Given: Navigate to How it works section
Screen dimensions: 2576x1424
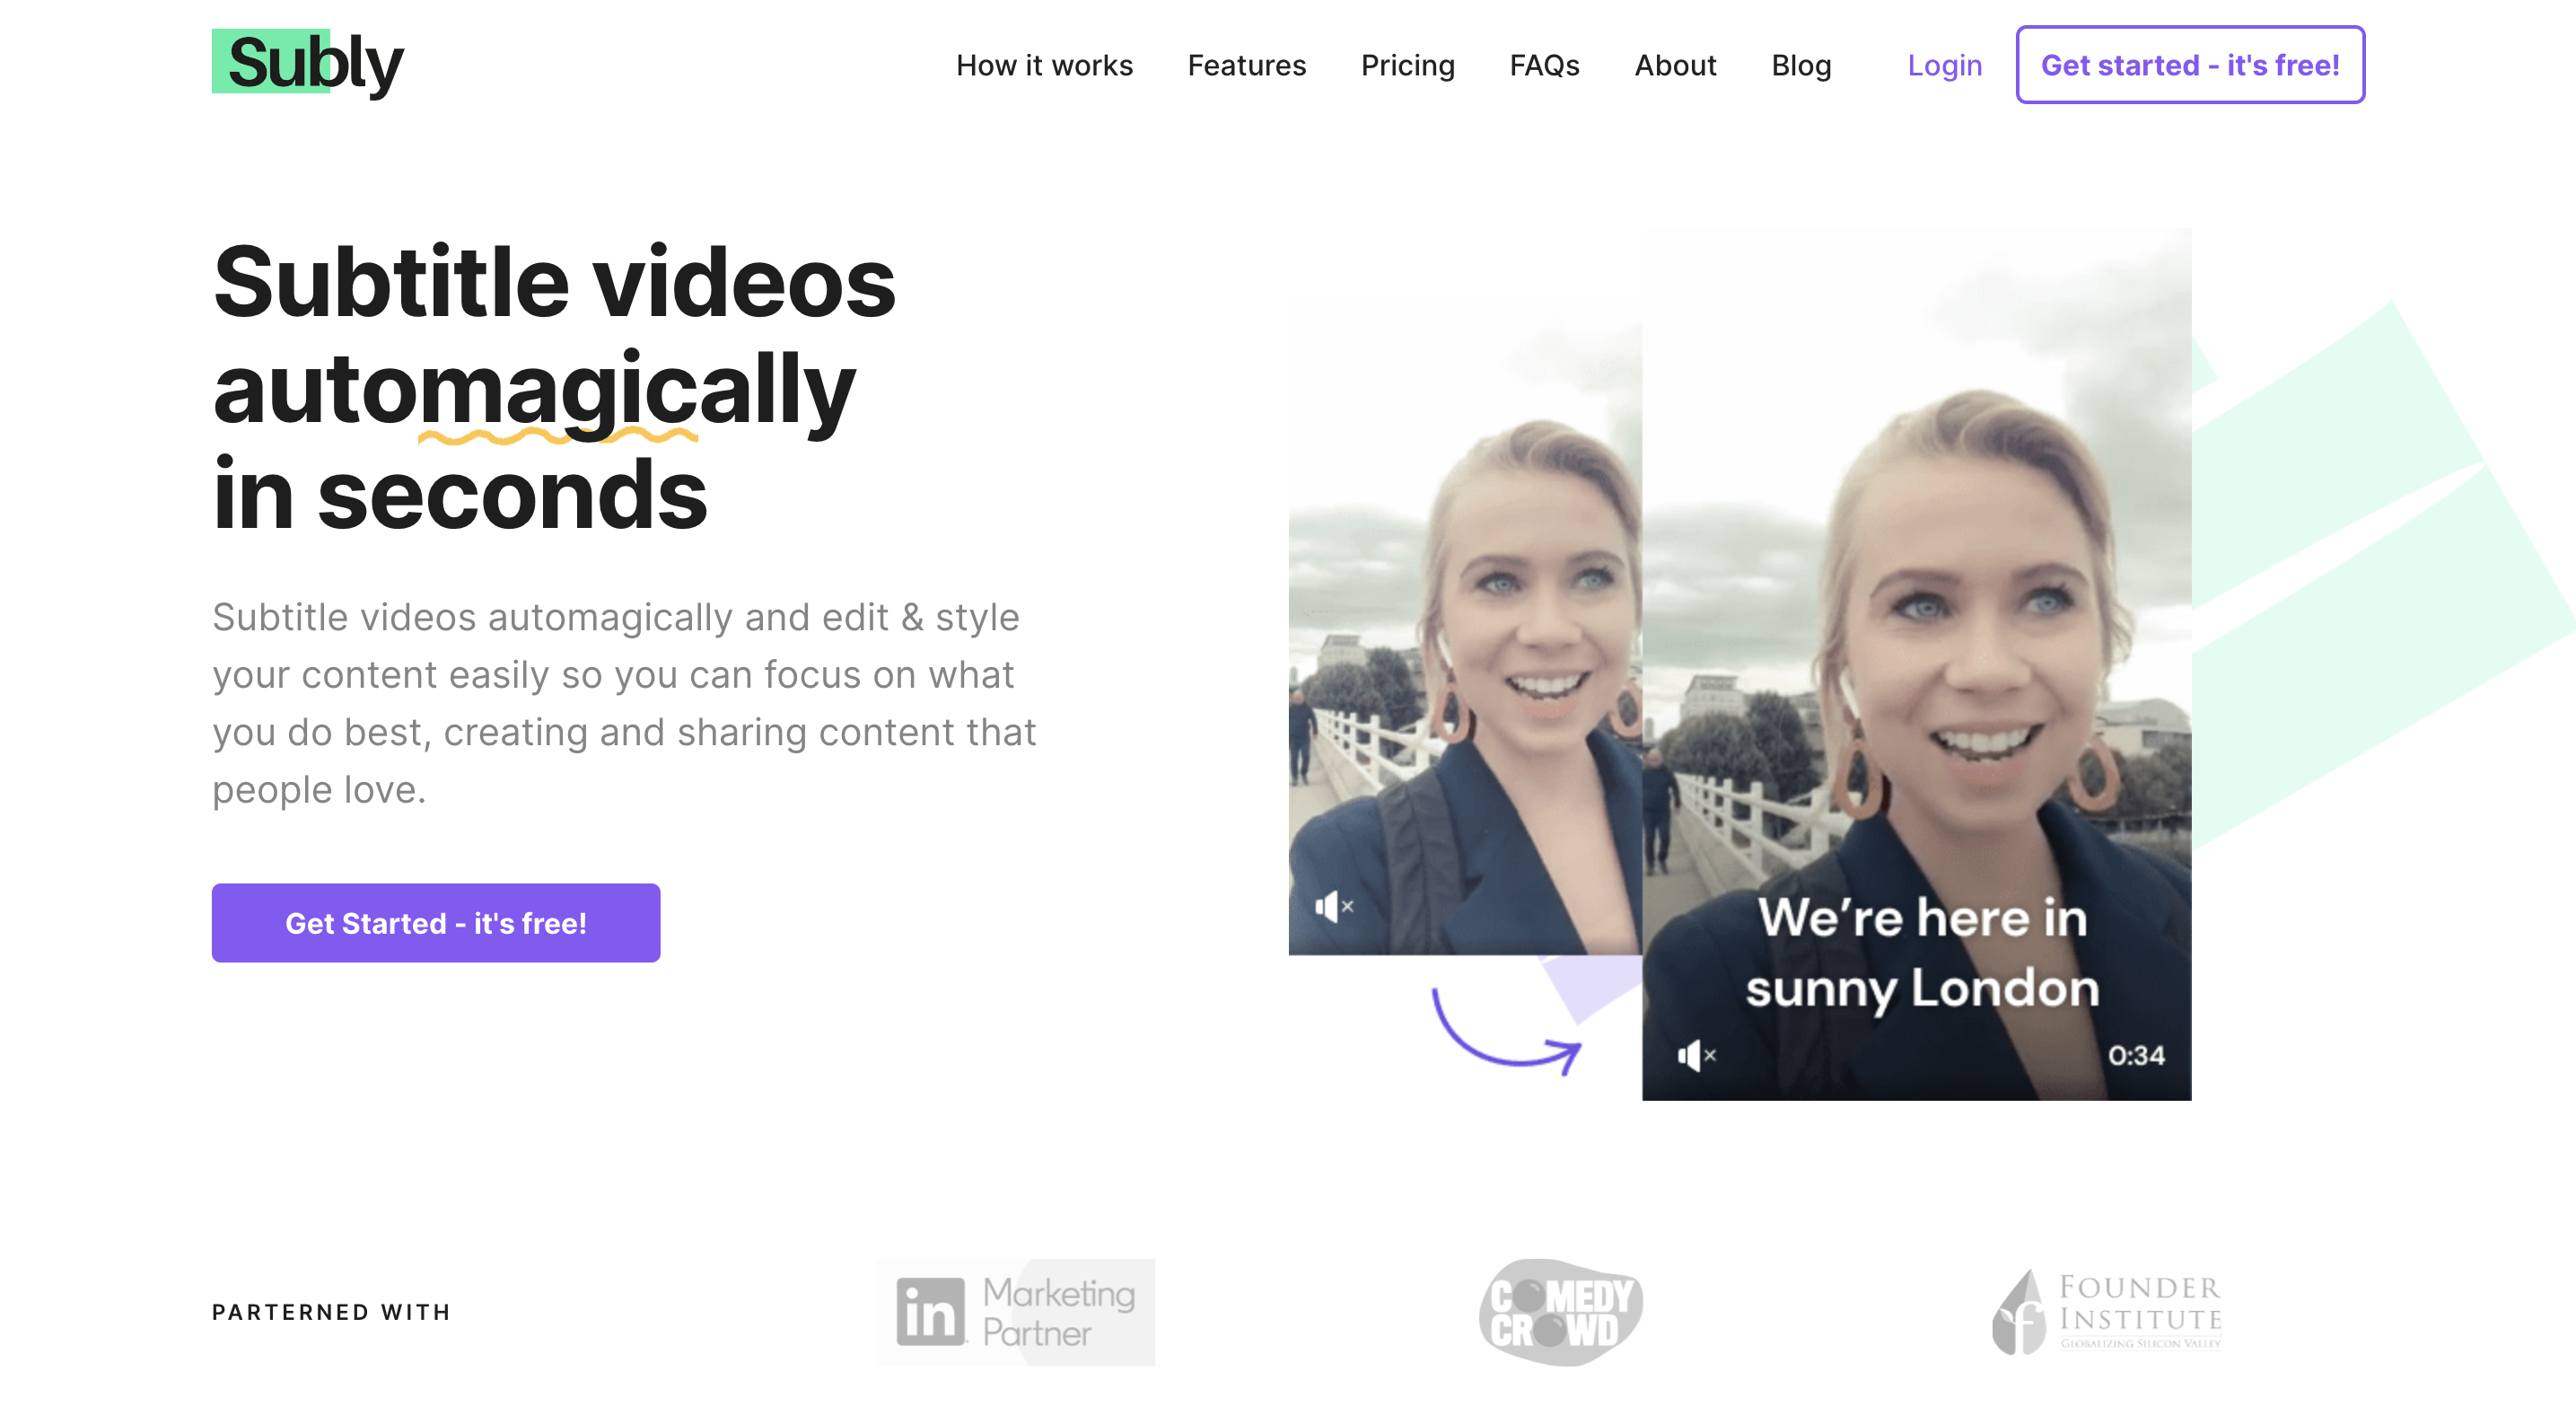Looking at the screenshot, I should pos(1047,65).
